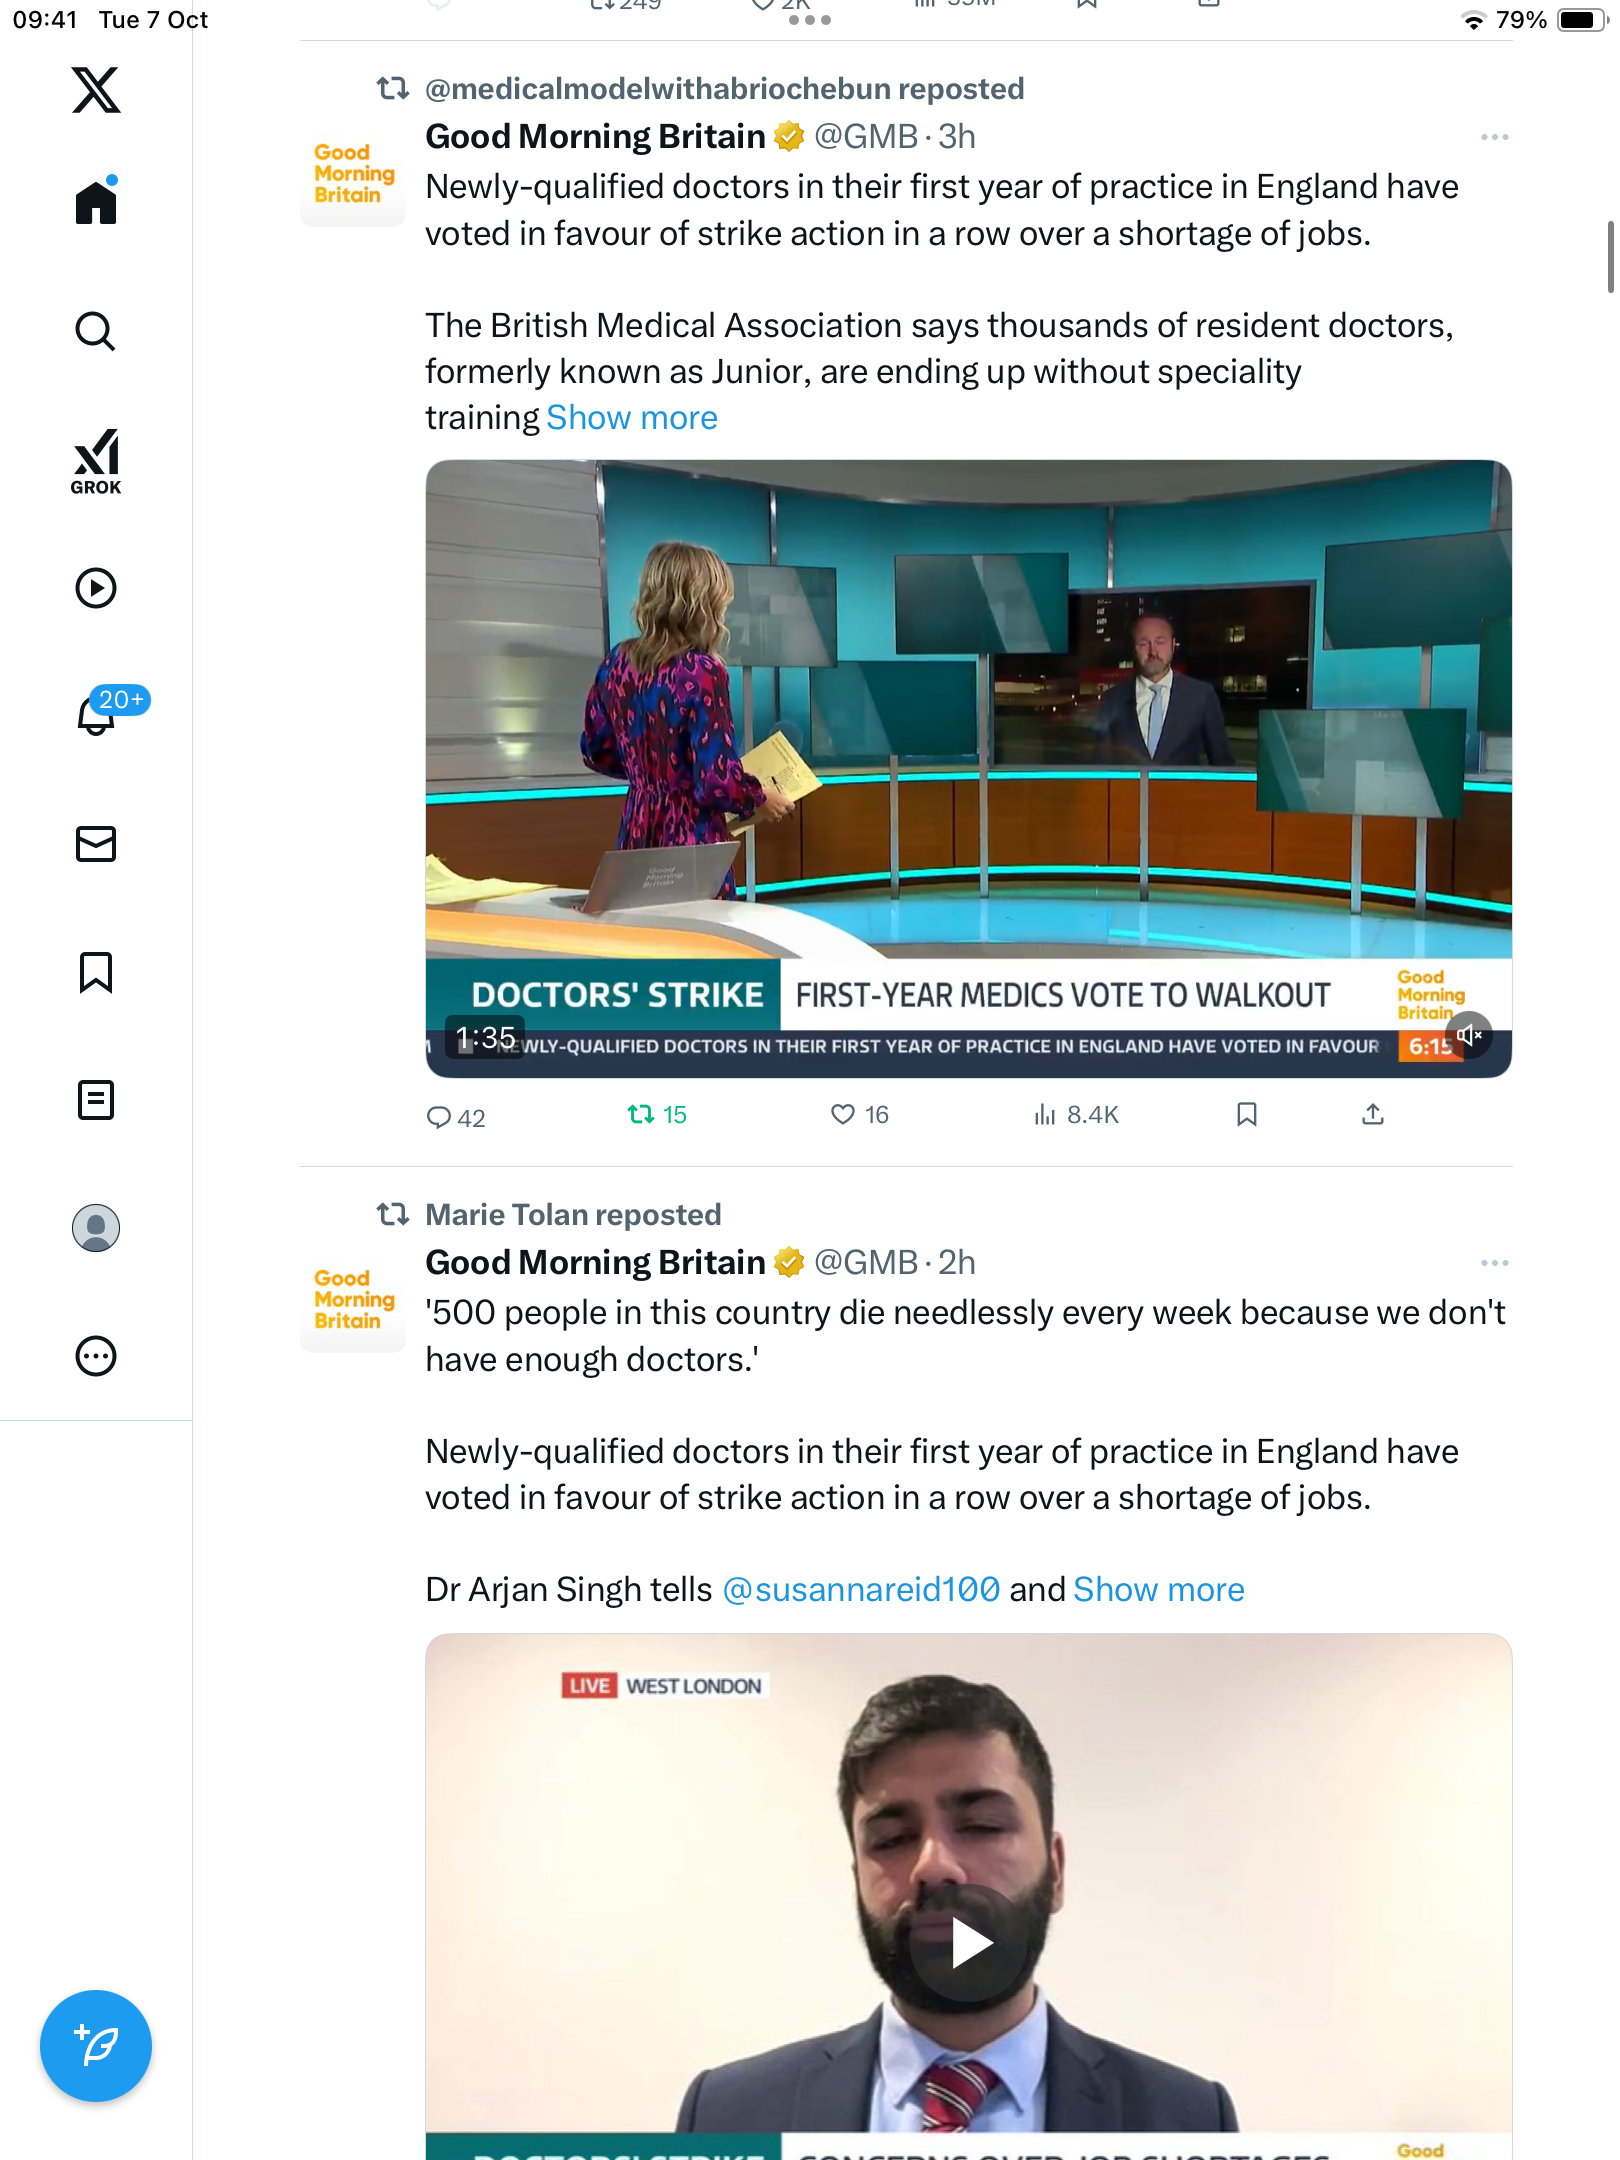This screenshot has height=2160, width=1620.
Task: Toggle repost on the 15-reposts tweet
Action: click(656, 1114)
